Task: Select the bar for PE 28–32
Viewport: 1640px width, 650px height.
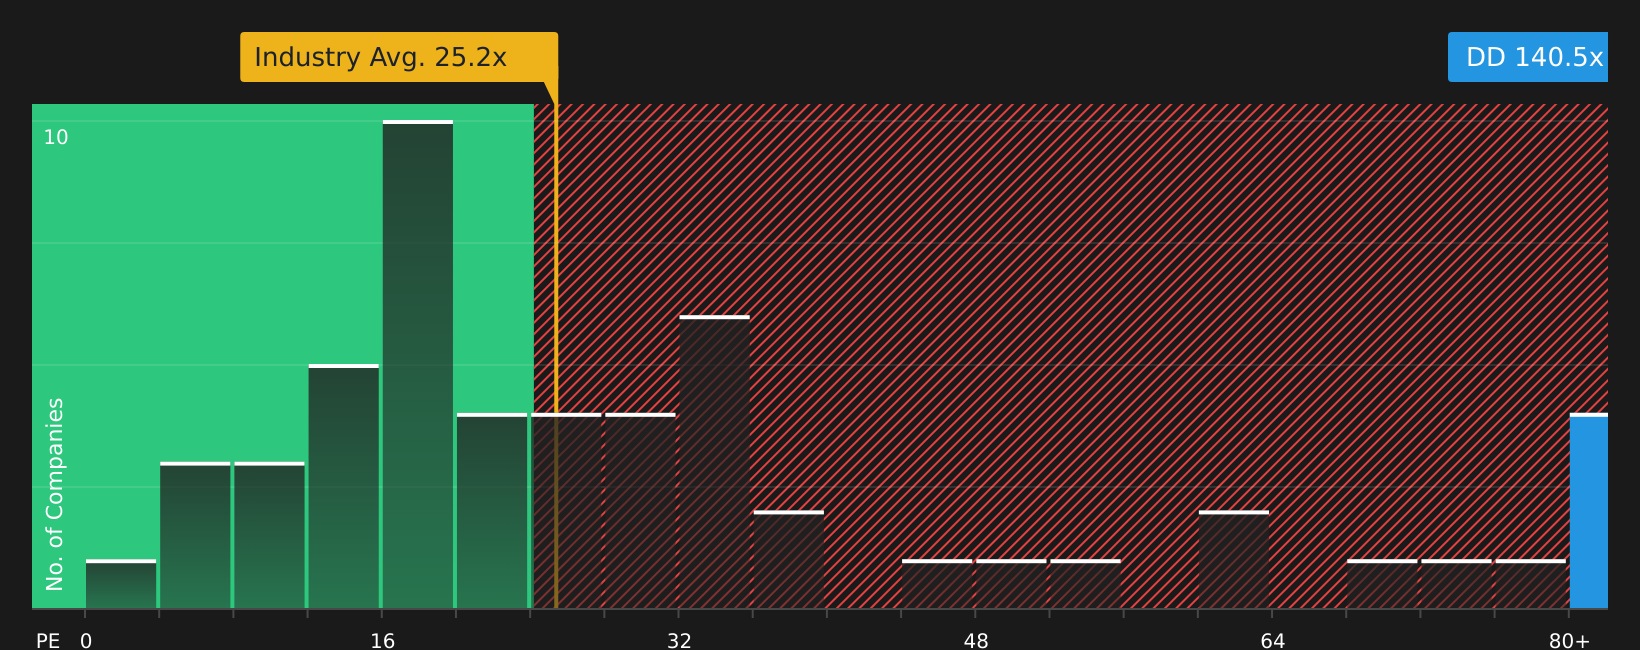Action: pyautogui.click(x=640, y=510)
